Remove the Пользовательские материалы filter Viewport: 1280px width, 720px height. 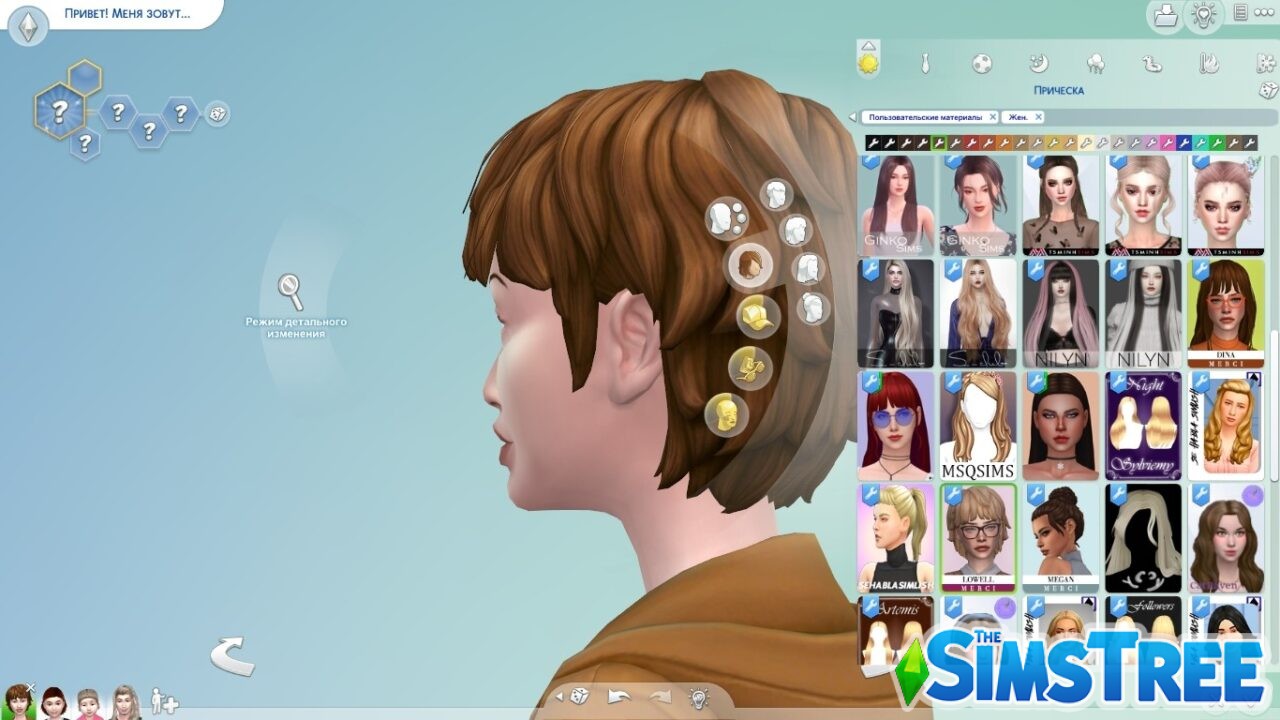[x=992, y=117]
